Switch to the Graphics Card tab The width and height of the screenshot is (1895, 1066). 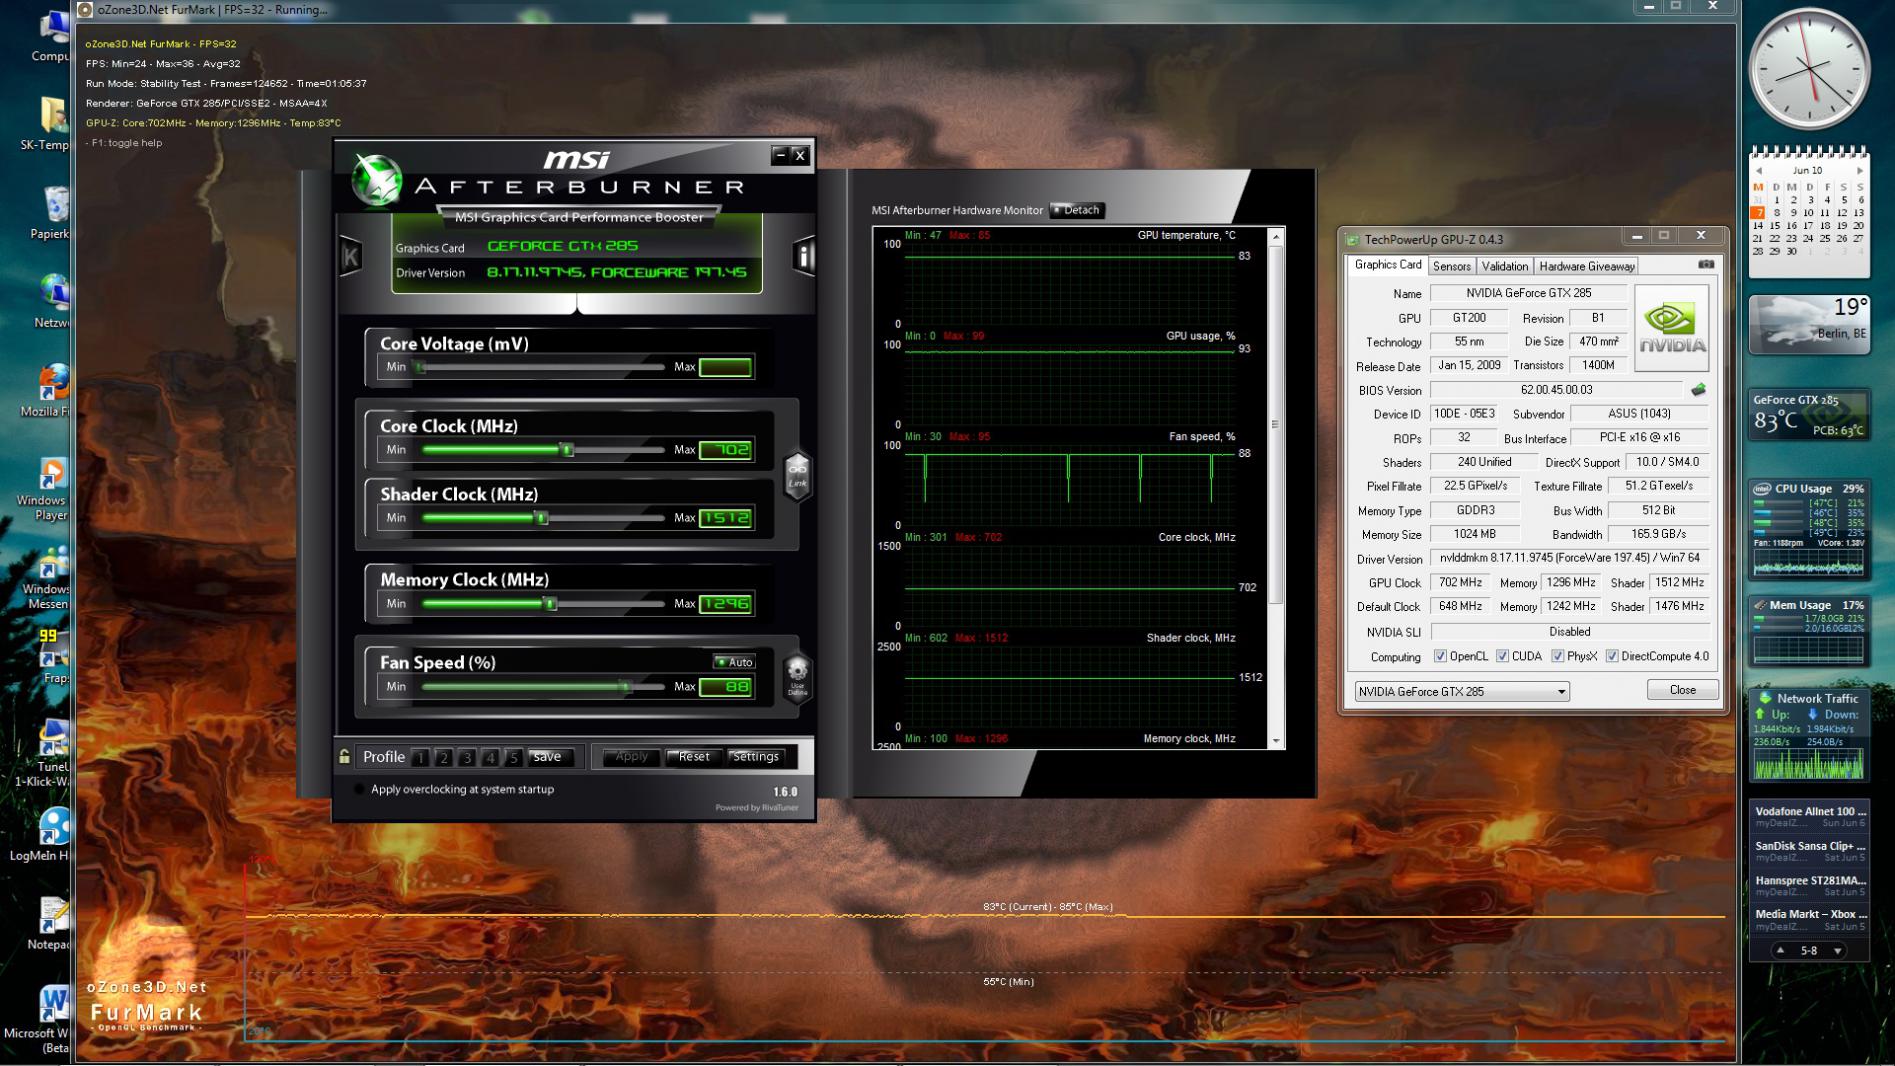coord(1387,265)
